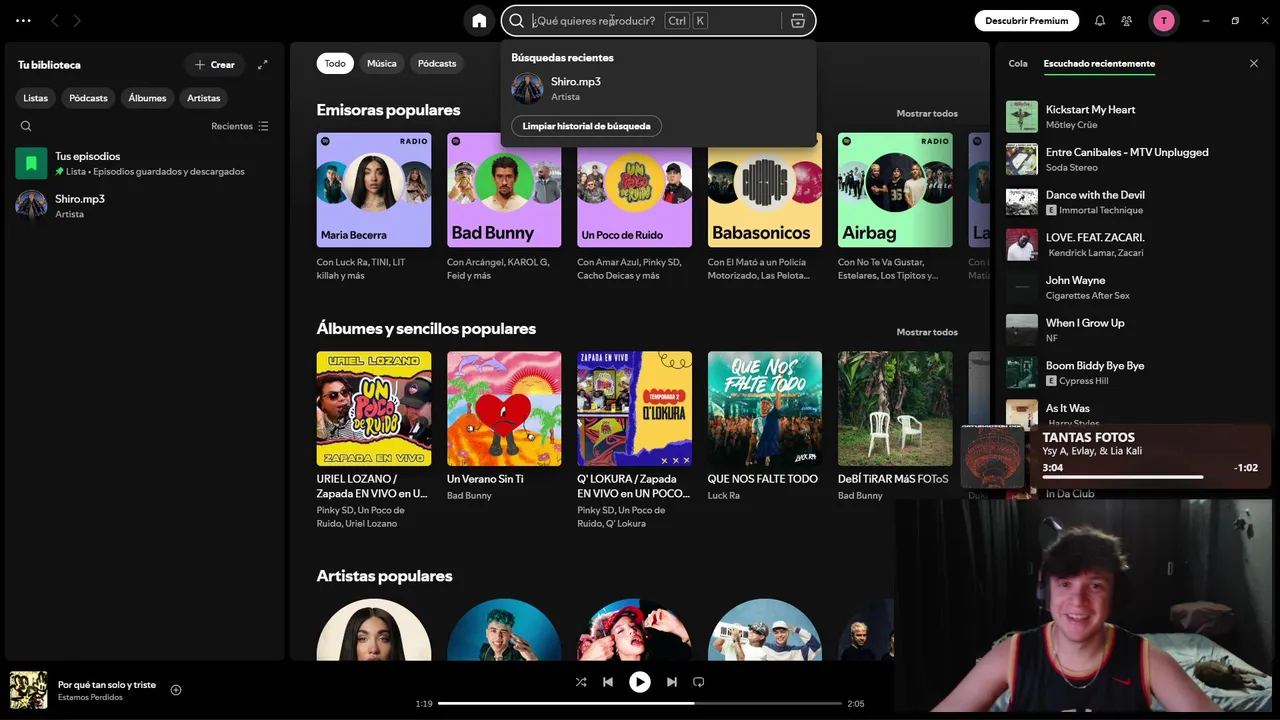Filter library by Listas

pos(36,98)
